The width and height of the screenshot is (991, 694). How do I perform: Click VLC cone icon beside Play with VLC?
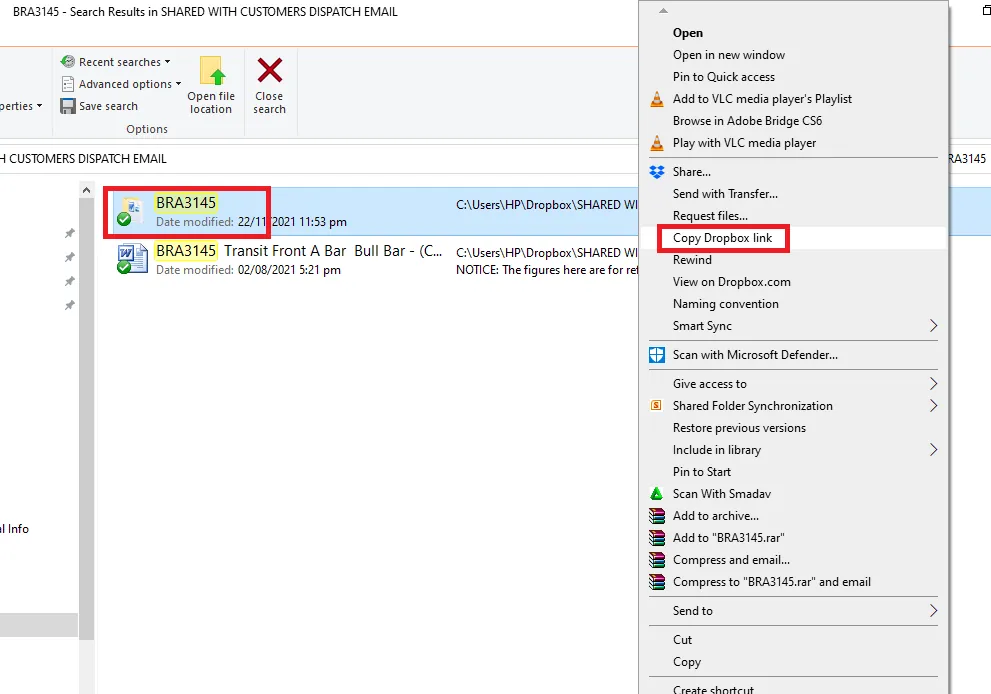coord(657,143)
